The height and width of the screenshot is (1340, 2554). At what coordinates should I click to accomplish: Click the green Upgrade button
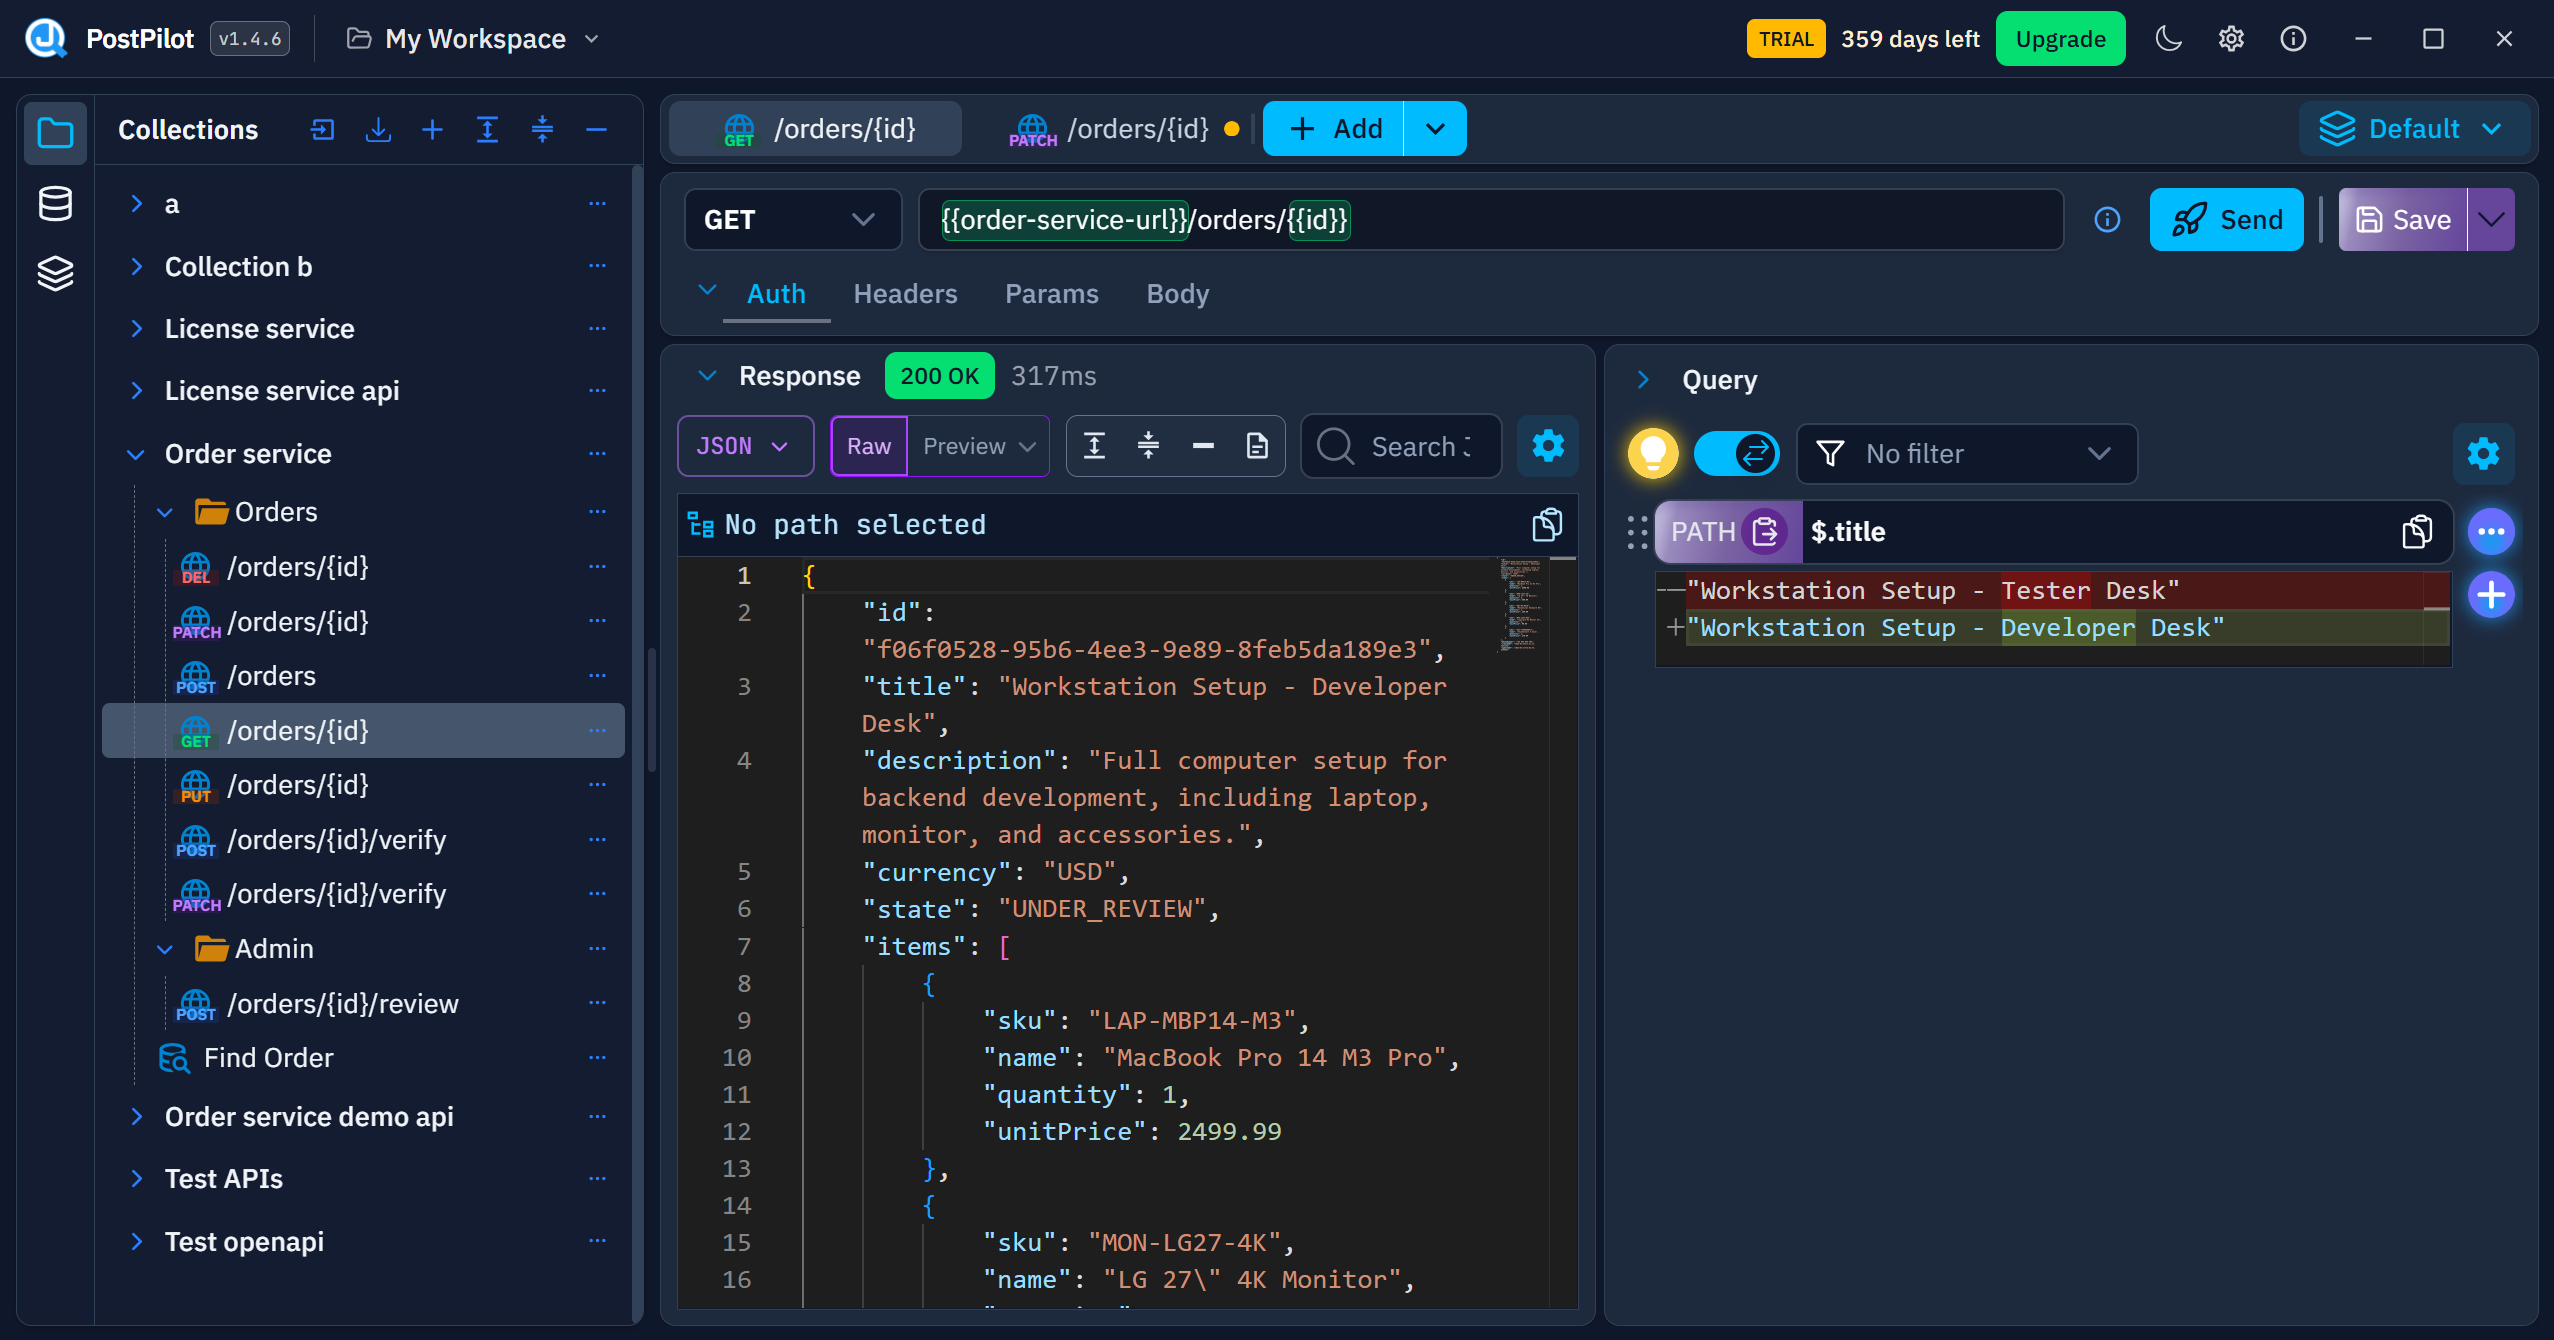coord(2060,39)
